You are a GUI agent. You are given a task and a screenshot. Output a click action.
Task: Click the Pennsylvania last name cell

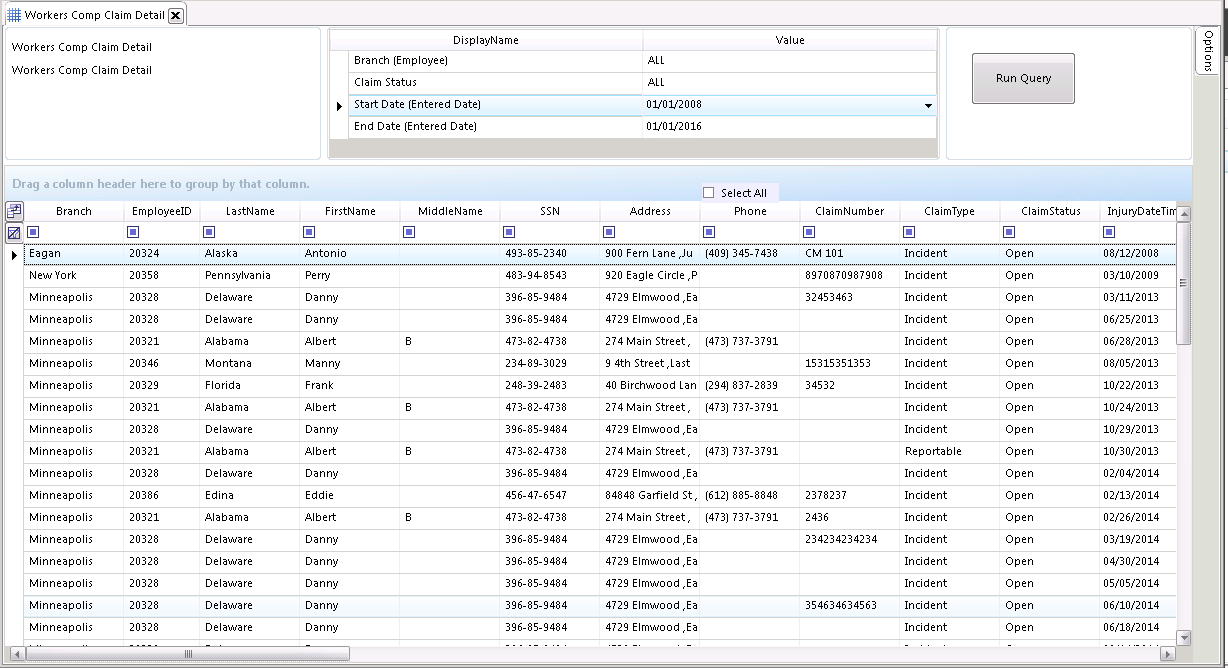[x=250, y=276]
